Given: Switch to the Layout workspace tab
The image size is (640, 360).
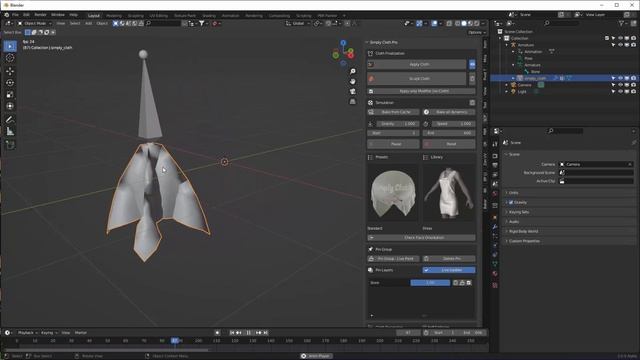Looking at the screenshot, I should click(94, 16).
